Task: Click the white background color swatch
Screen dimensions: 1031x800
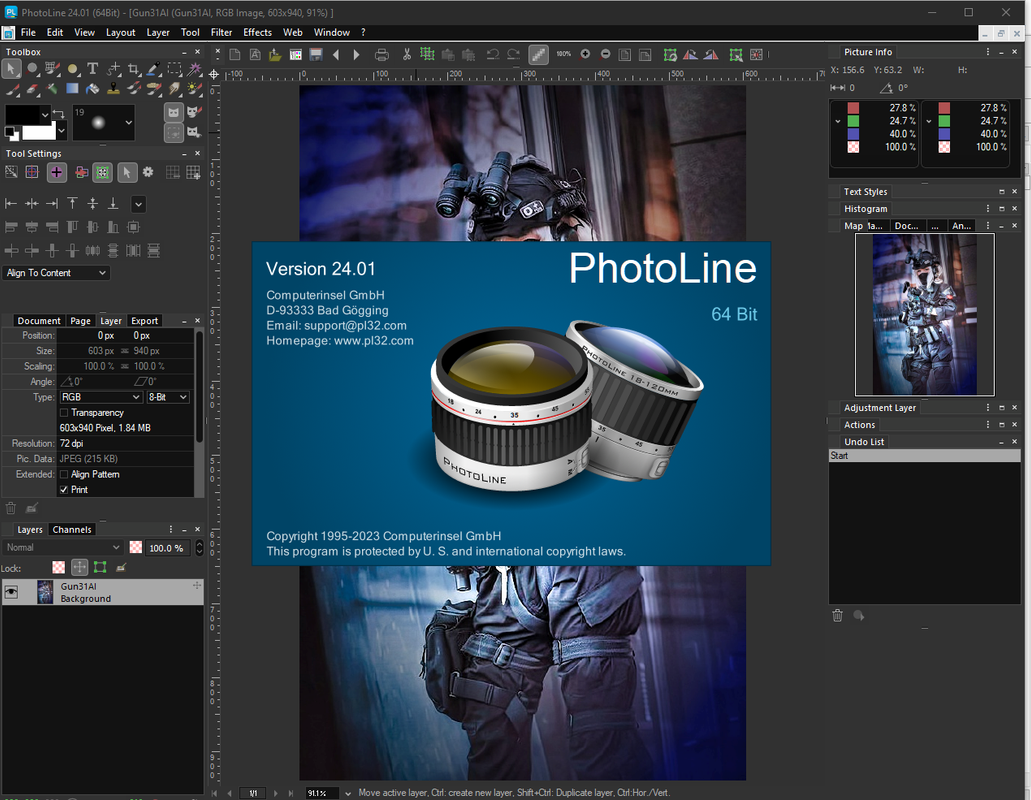Action: (39, 132)
